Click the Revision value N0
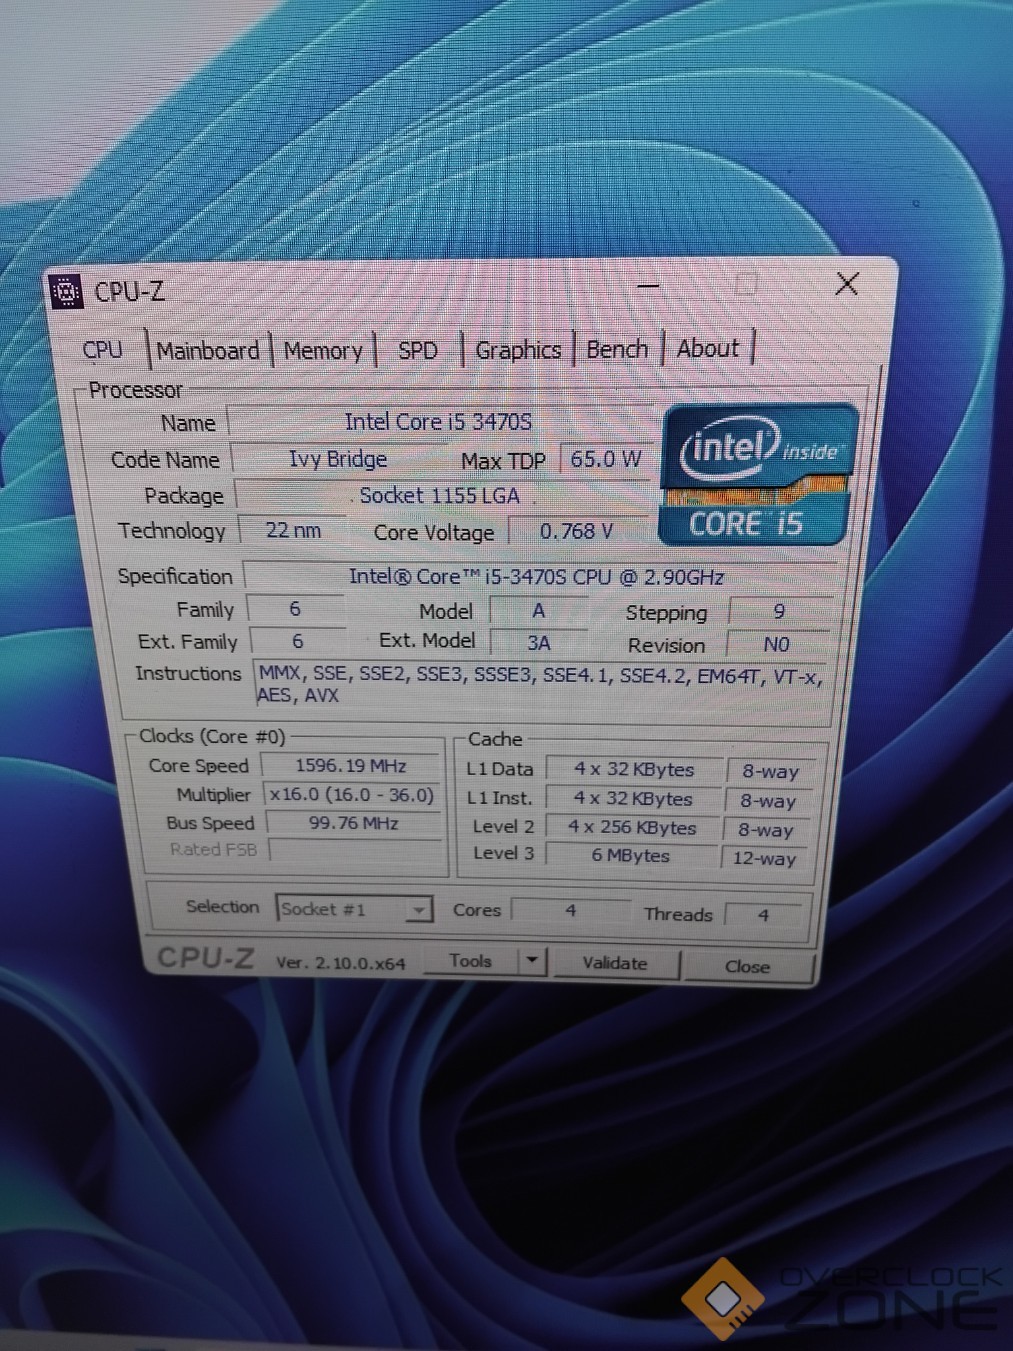Image resolution: width=1013 pixels, height=1351 pixels. (777, 645)
